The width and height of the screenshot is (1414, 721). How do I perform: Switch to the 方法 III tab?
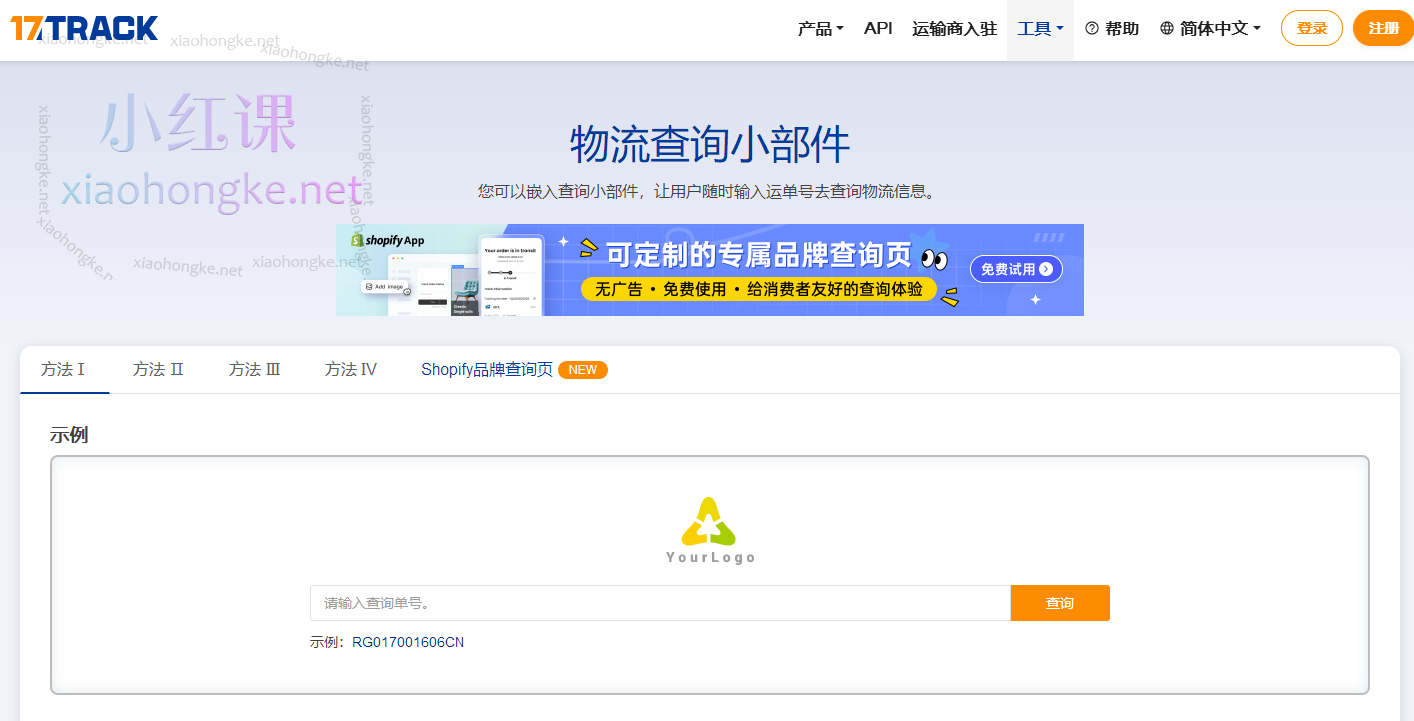pyautogui.click(x=254, y=369)
